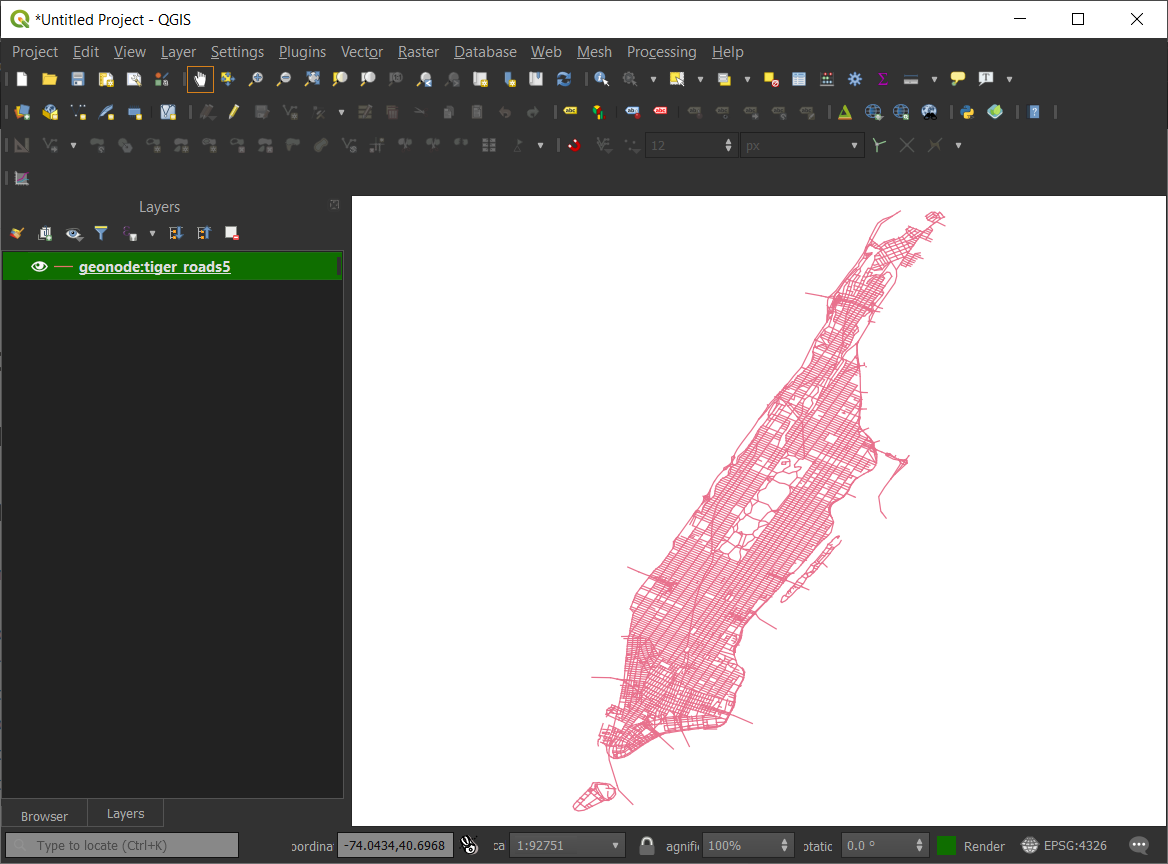
Task: Open the scale dropdown showing 1:92751
Action: (x=615, y=845)
